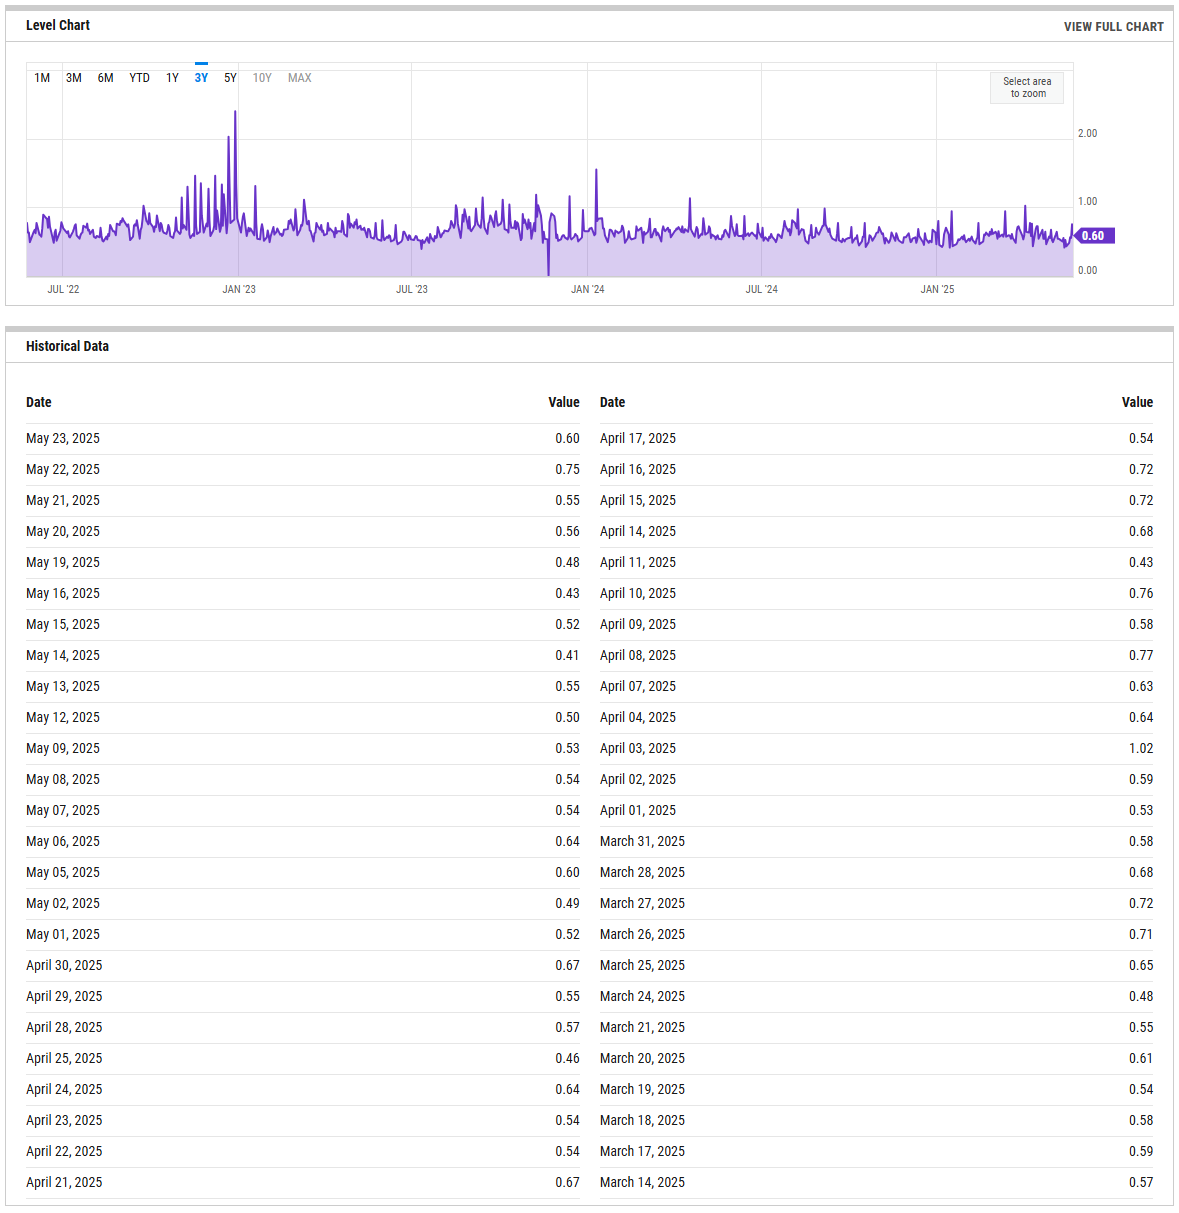This screenshot has height=1213, width=1179.
Task: Click the March 14, 2025 date
Action: (642, 1182)
